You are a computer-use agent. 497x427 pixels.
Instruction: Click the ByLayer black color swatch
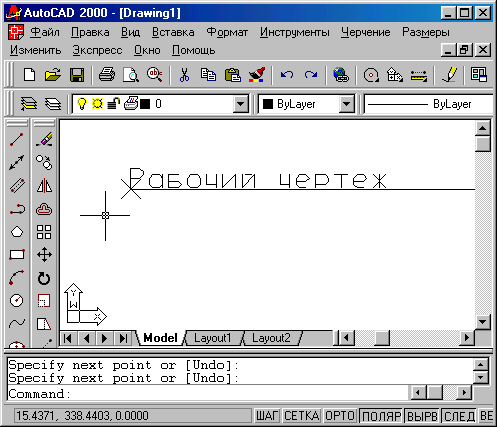(x=268, y=104)
